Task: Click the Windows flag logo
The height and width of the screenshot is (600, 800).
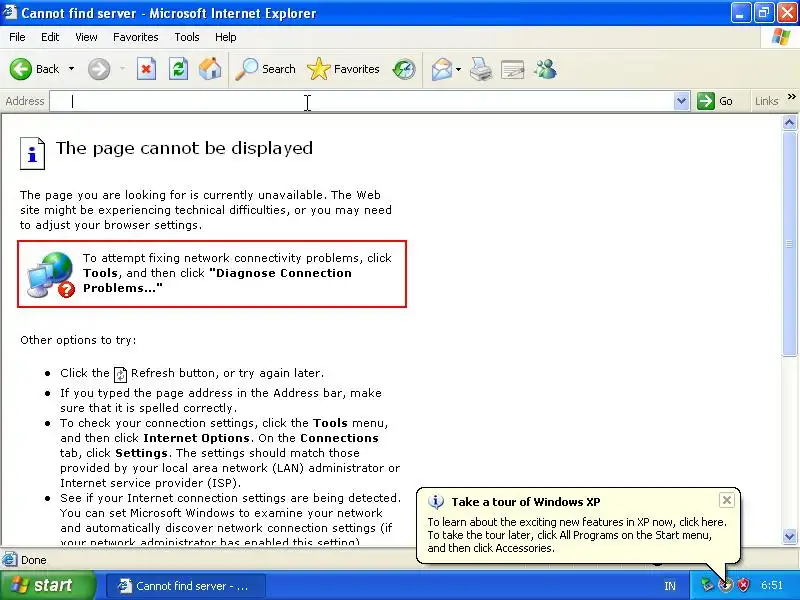Action: 781,37
